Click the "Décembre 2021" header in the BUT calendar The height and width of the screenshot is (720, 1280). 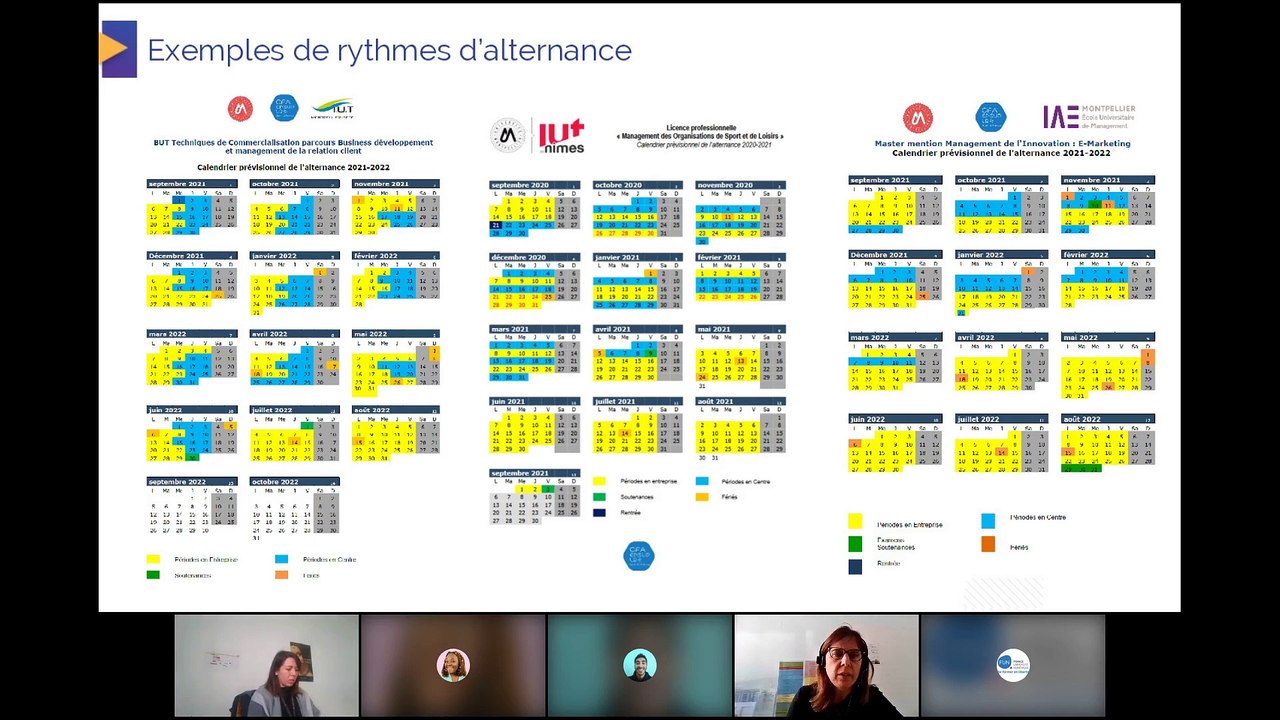click(192, 255)
